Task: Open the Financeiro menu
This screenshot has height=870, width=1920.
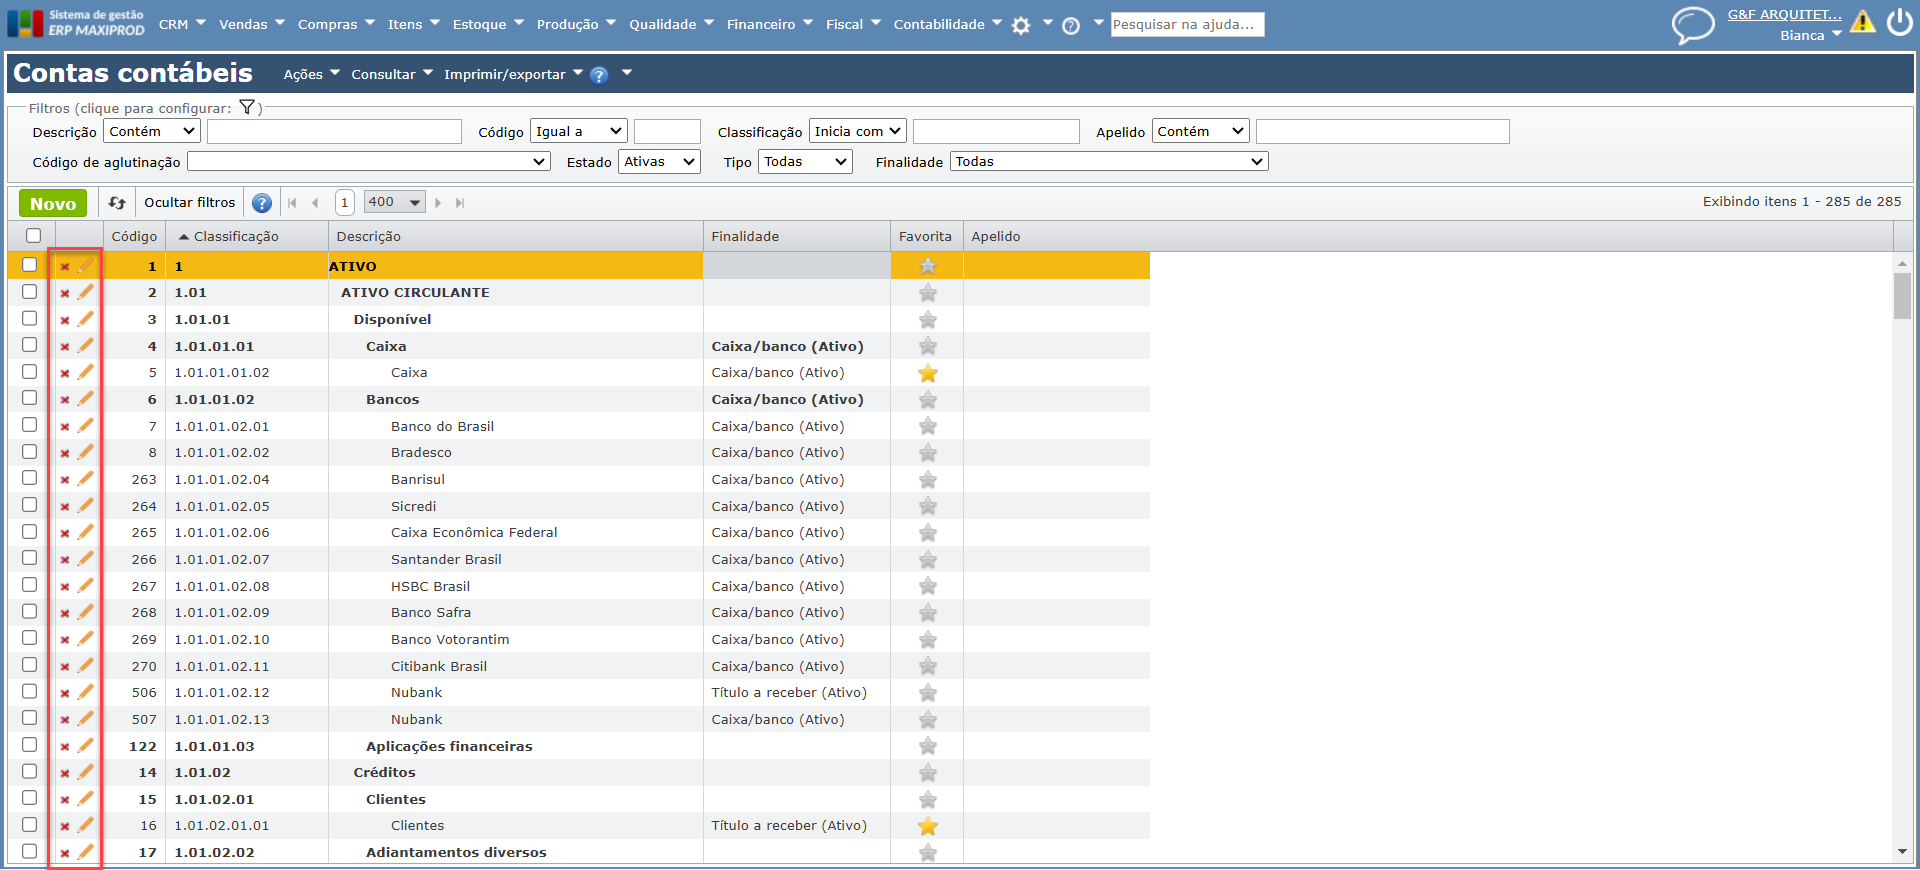Action: (x=769, y=24)
